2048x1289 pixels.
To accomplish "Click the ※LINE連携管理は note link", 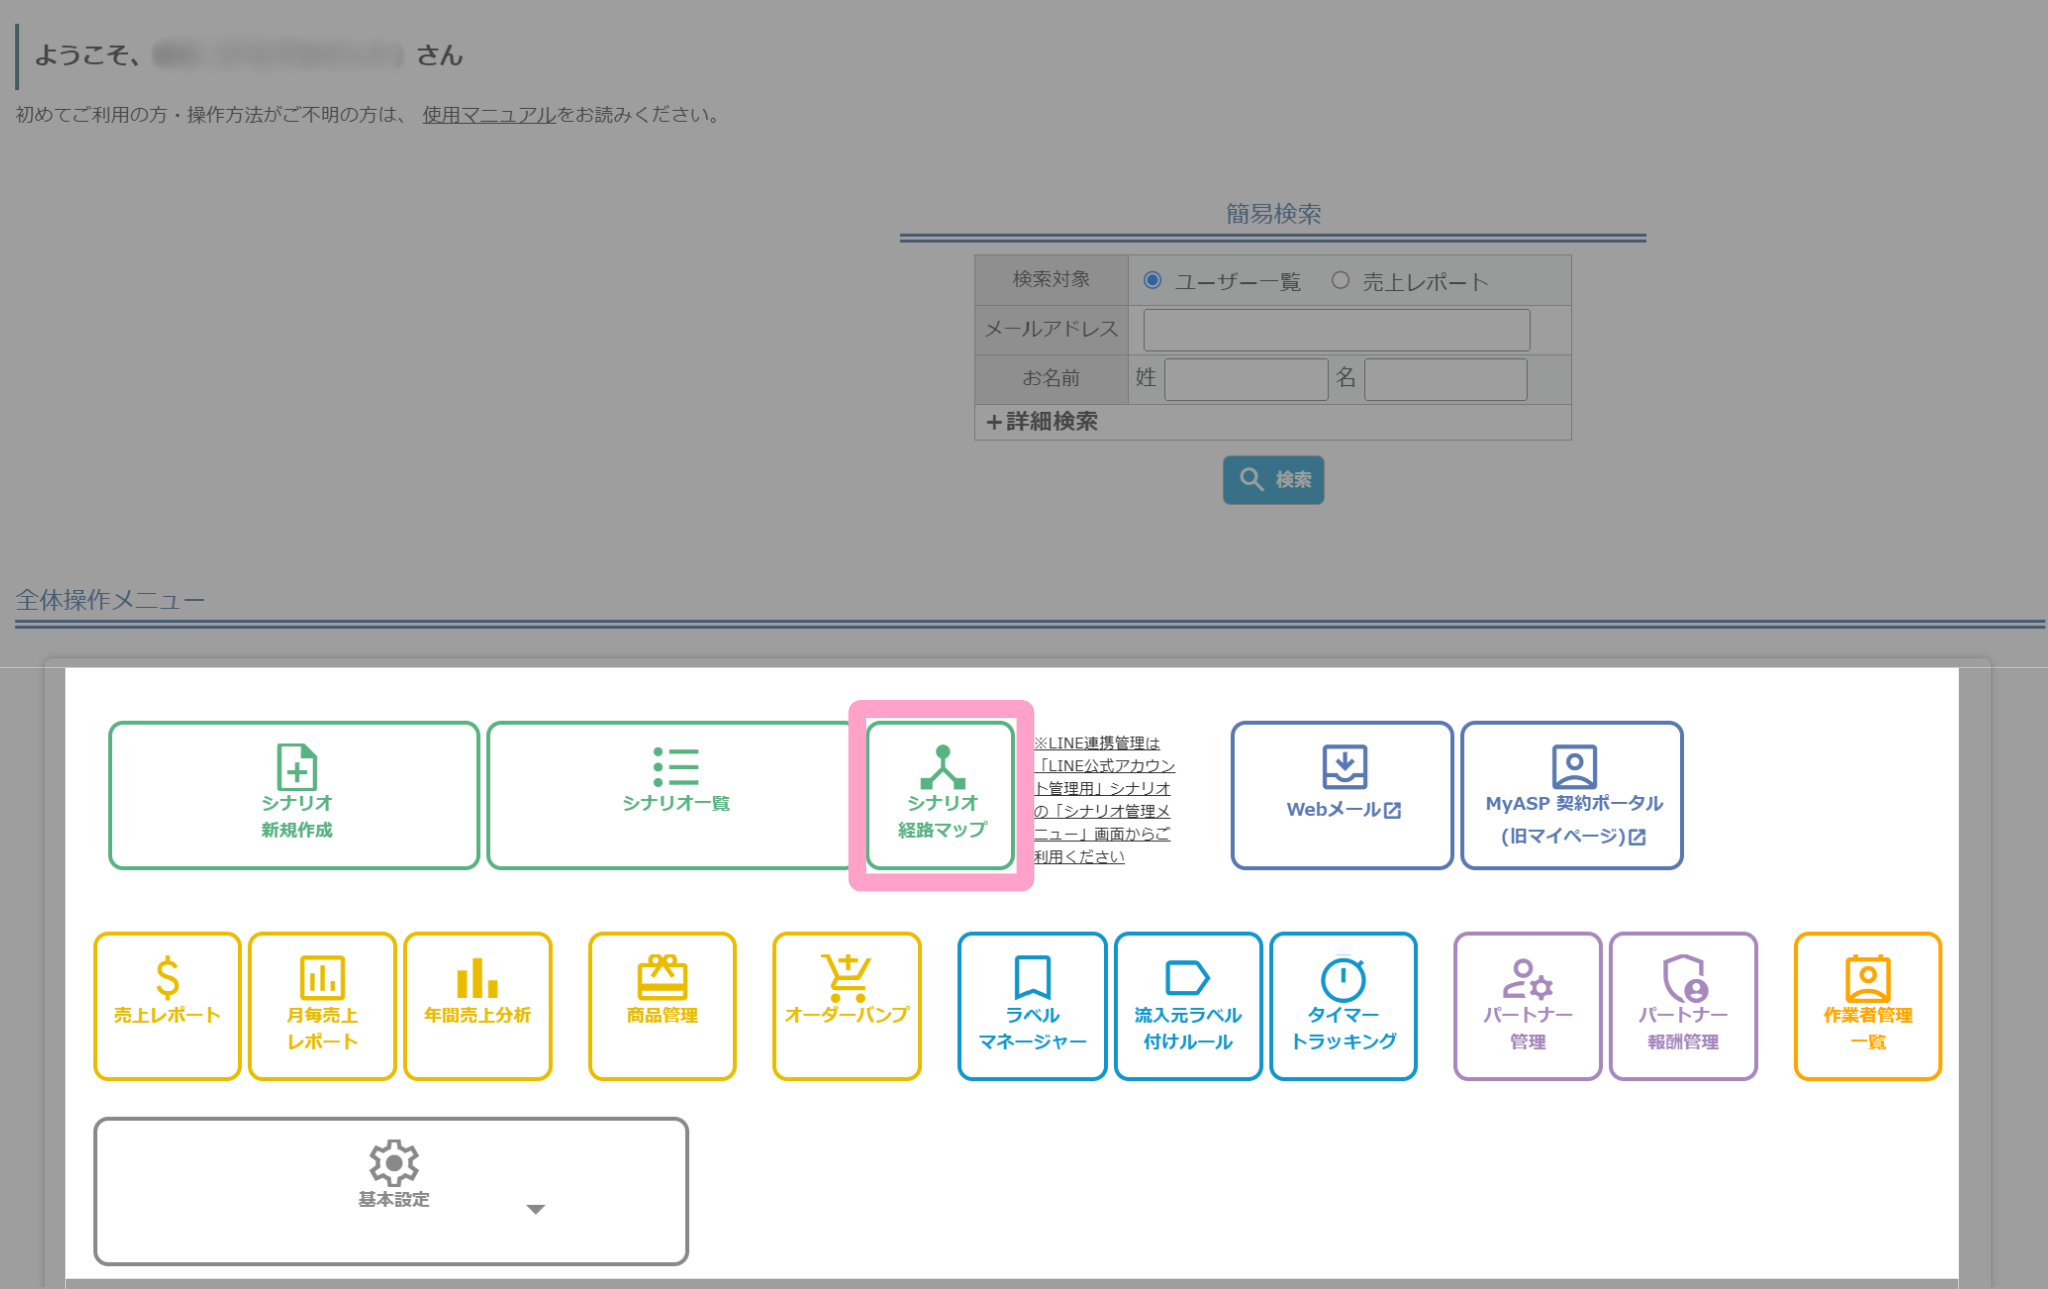I will click(1102, 799).
